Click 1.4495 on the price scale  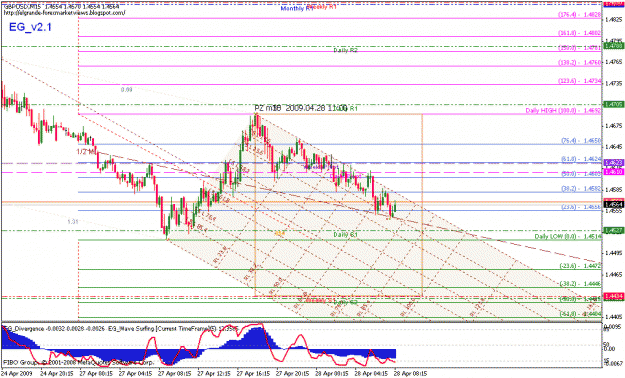click(614, 253)
